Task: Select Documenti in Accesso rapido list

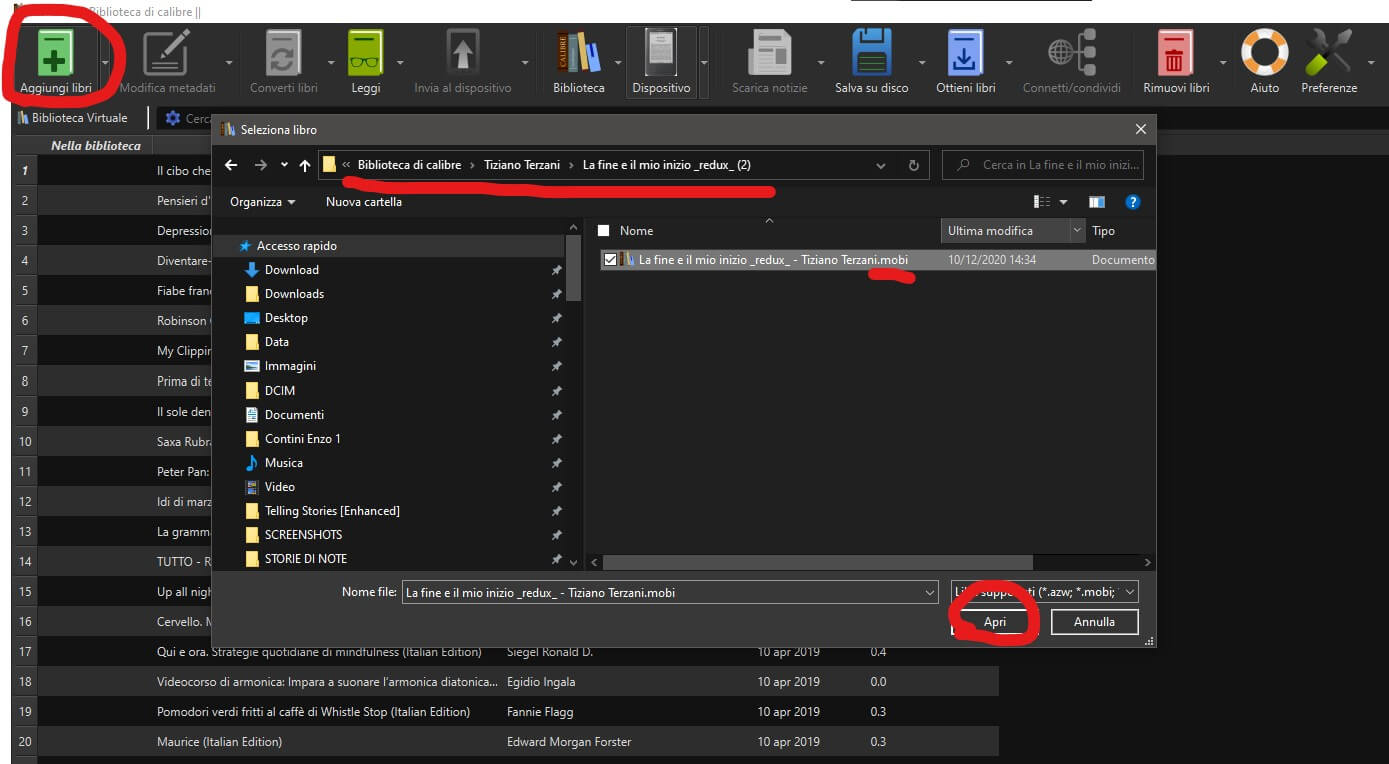Action: coord(294,415)
